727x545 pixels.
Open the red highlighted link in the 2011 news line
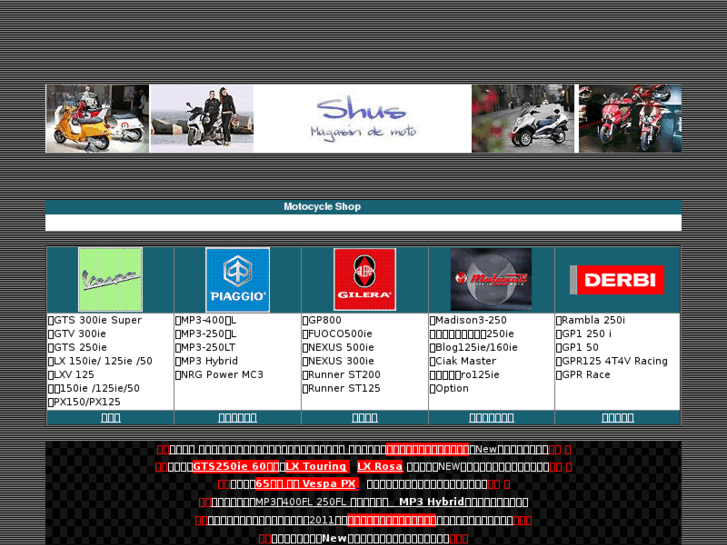pos(391,520)
